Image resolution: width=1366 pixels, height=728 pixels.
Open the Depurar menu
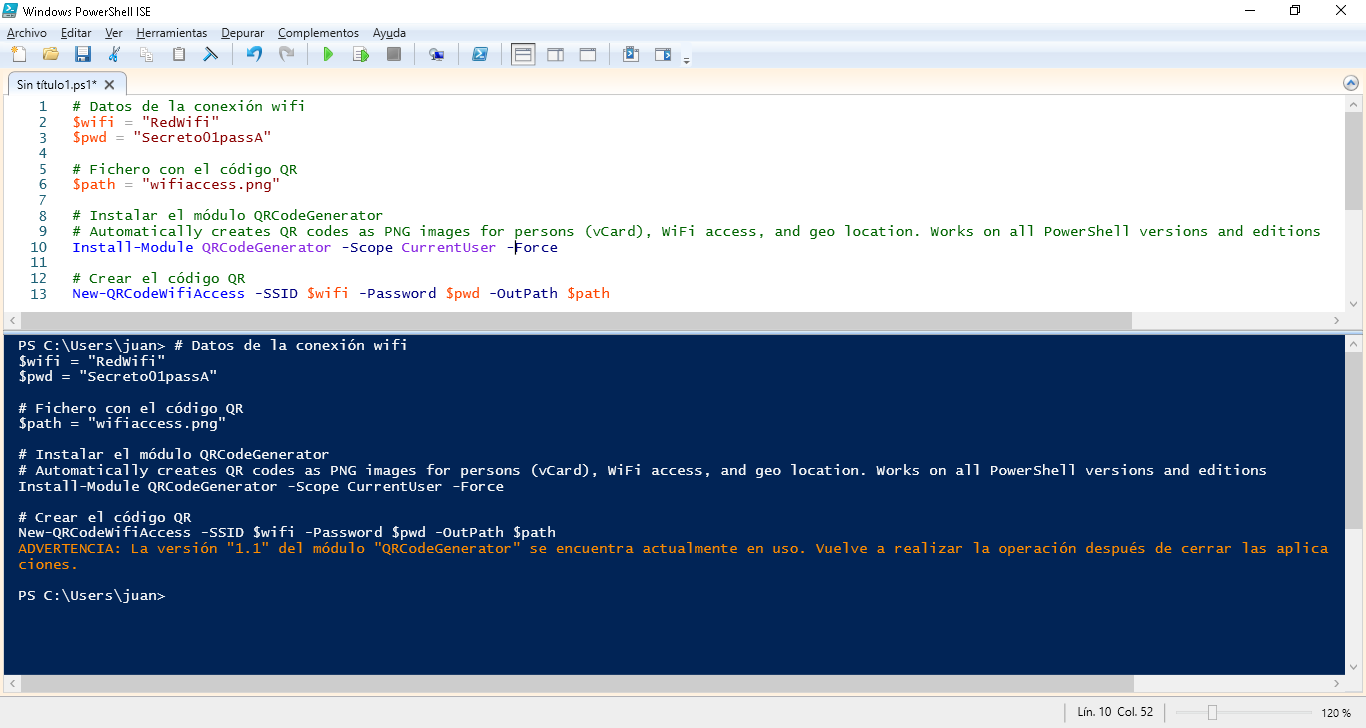coord(243,33)
